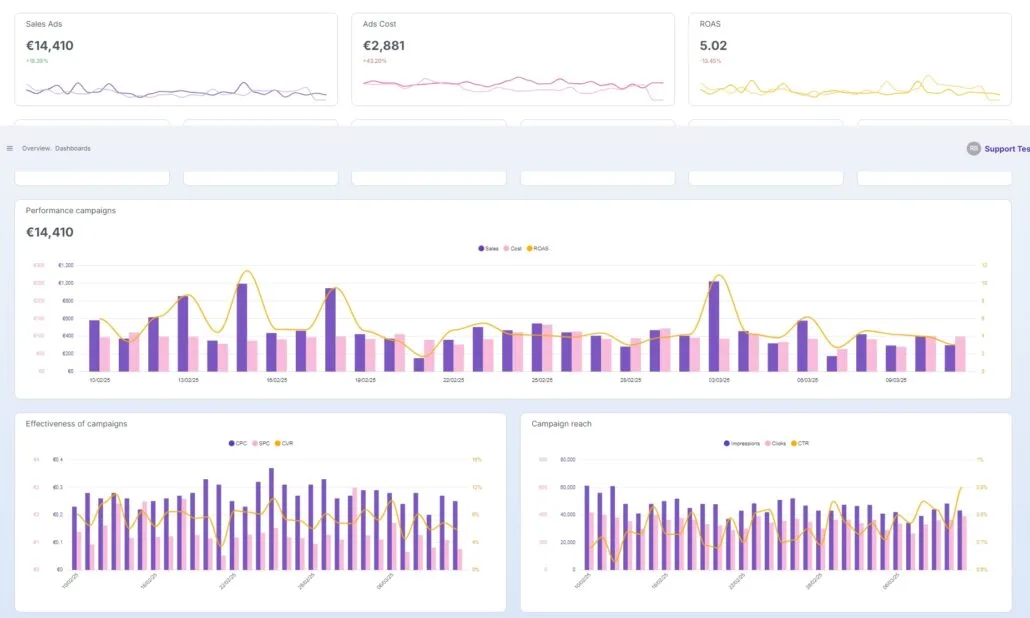The height and width of the screenshot is (618, 1030).
Task: Toggle Clicks series in Campaign reach legend
Action: point(775,443)
